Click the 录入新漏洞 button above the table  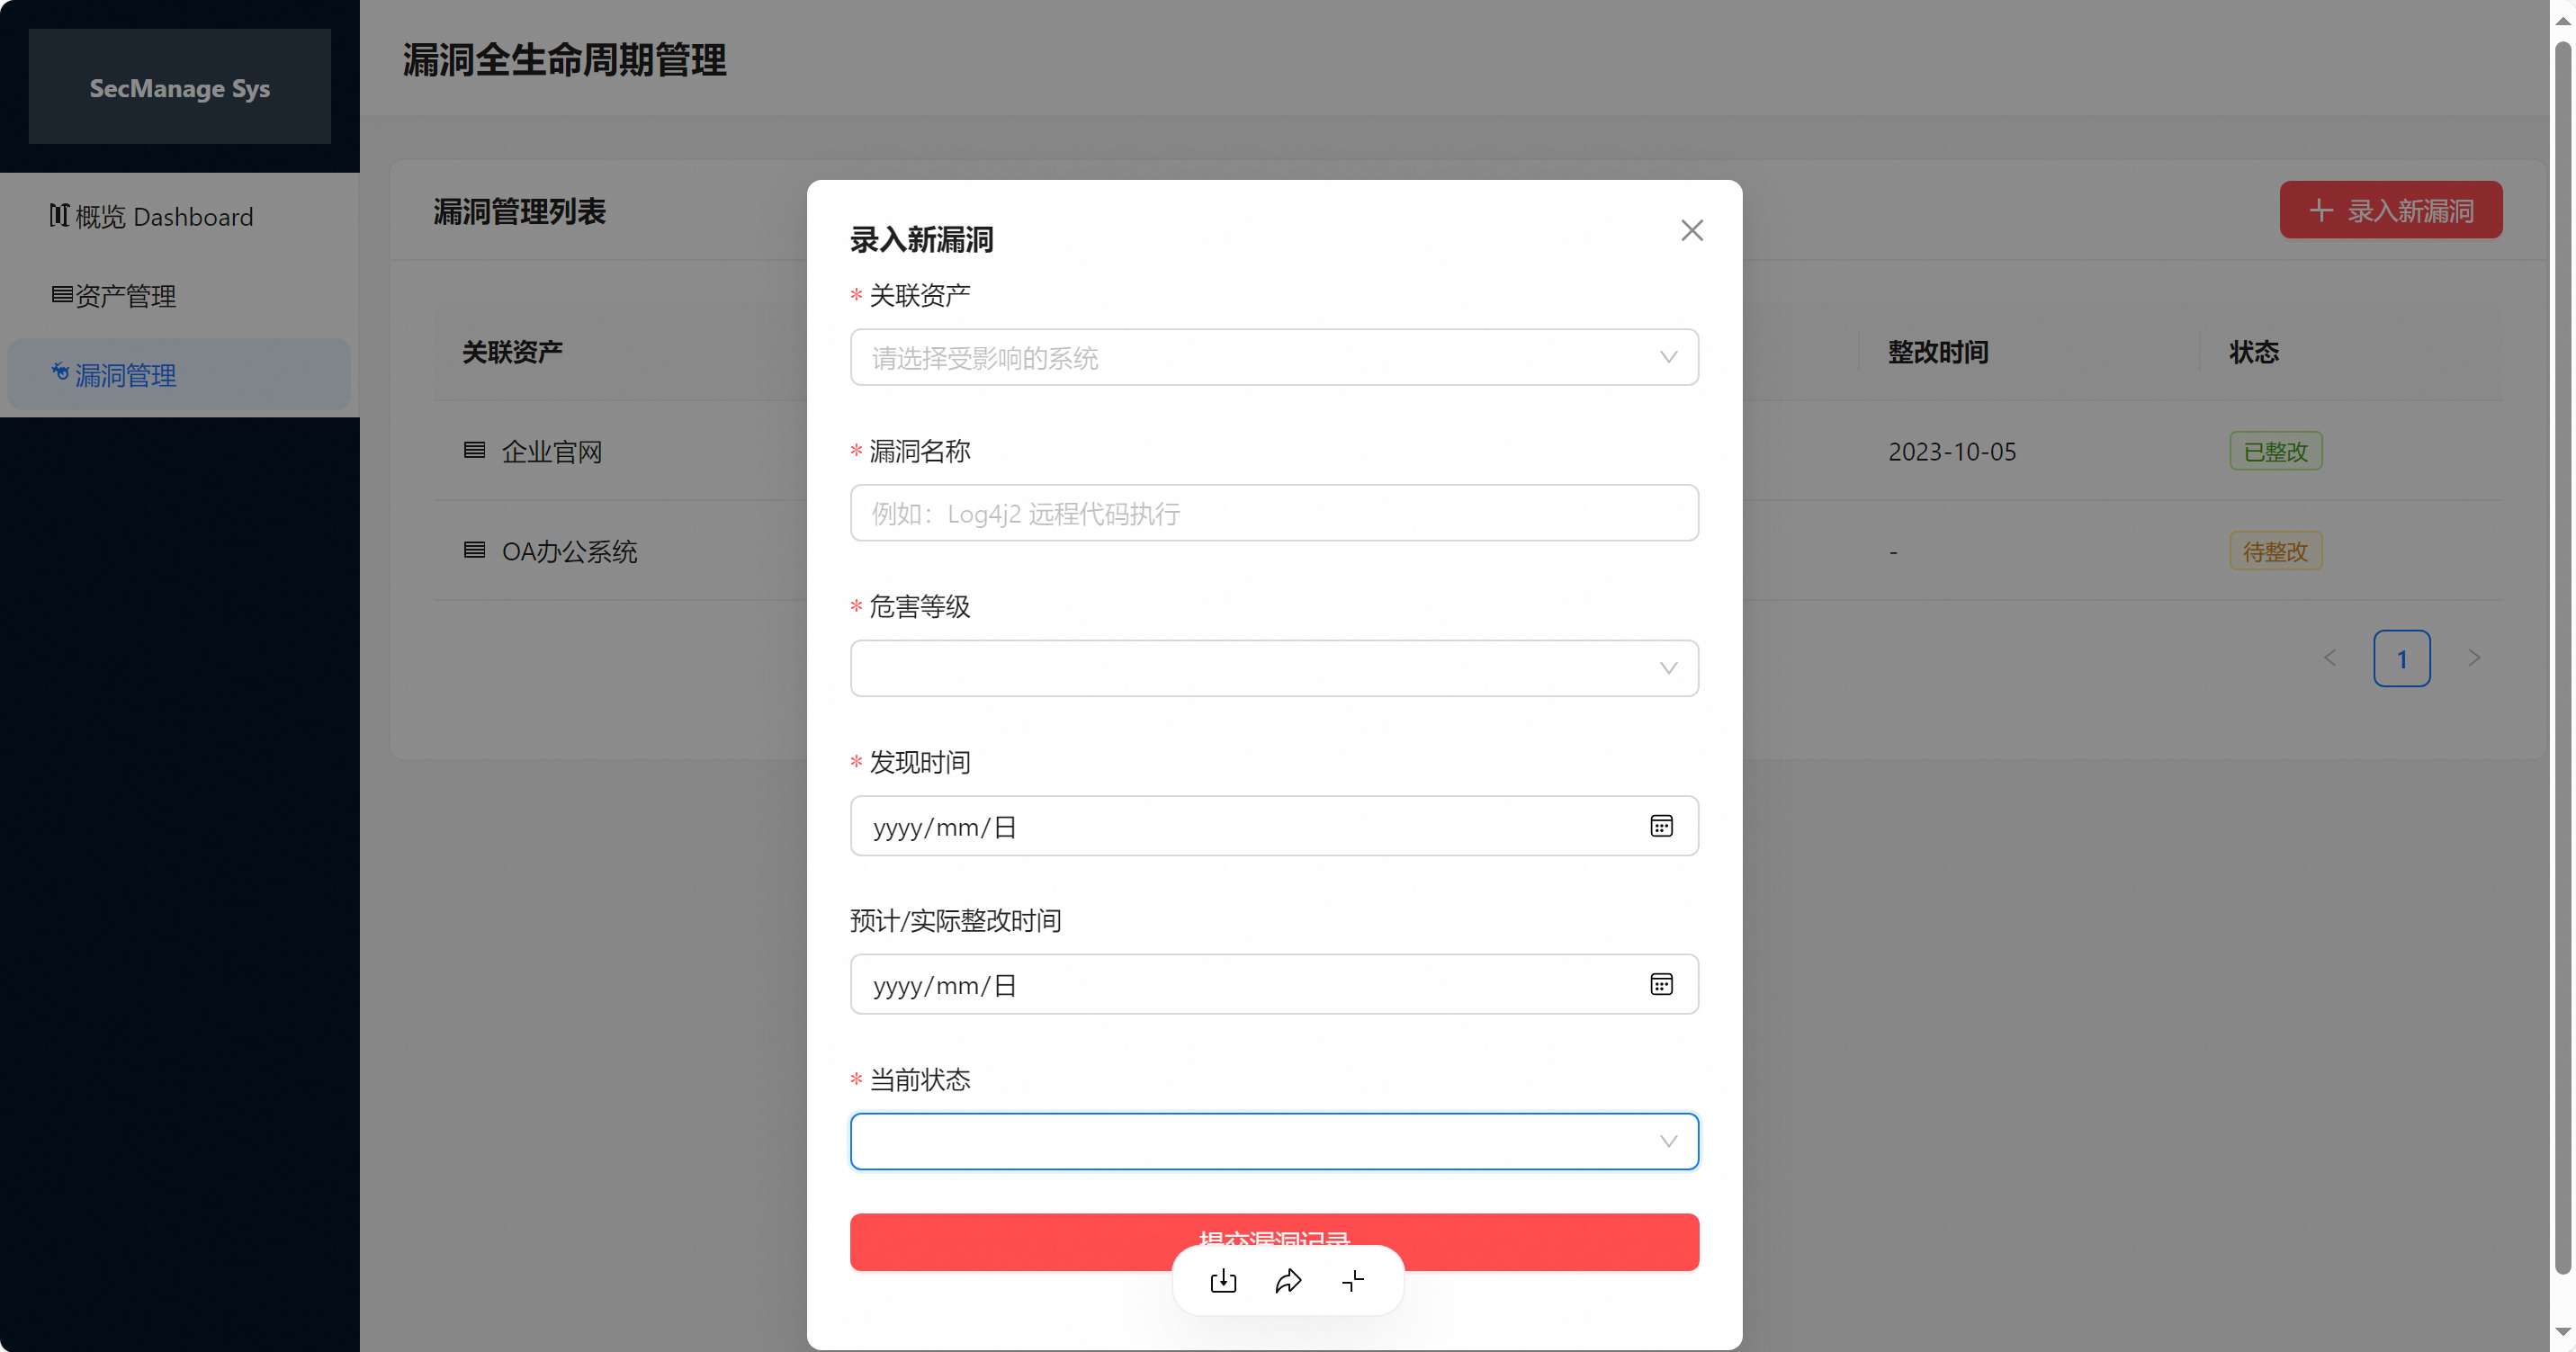click(2390, 210)
